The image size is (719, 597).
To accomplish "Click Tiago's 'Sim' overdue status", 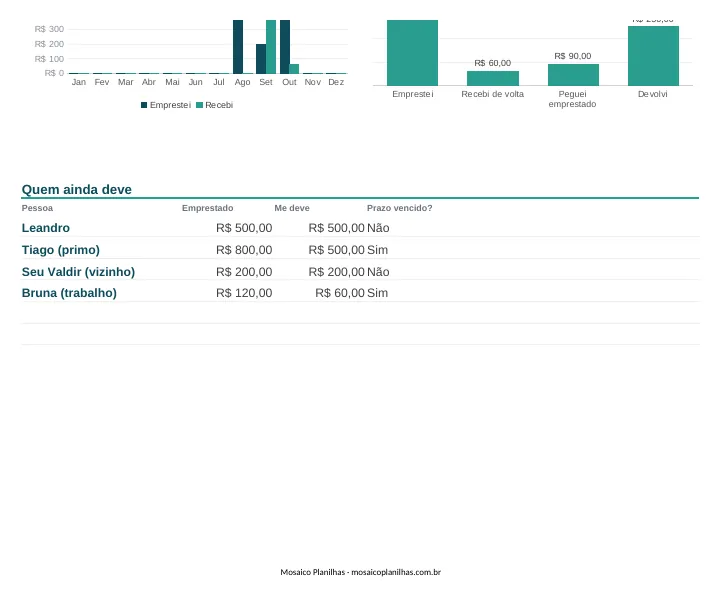I will pos(377,250).
